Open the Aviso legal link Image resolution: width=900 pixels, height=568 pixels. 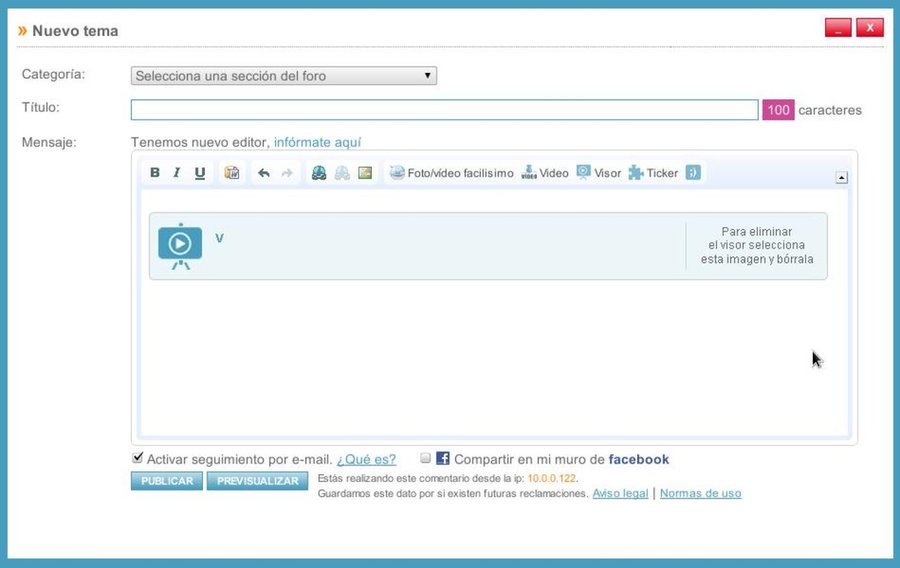pyautogui.click(x=620, y=493)
